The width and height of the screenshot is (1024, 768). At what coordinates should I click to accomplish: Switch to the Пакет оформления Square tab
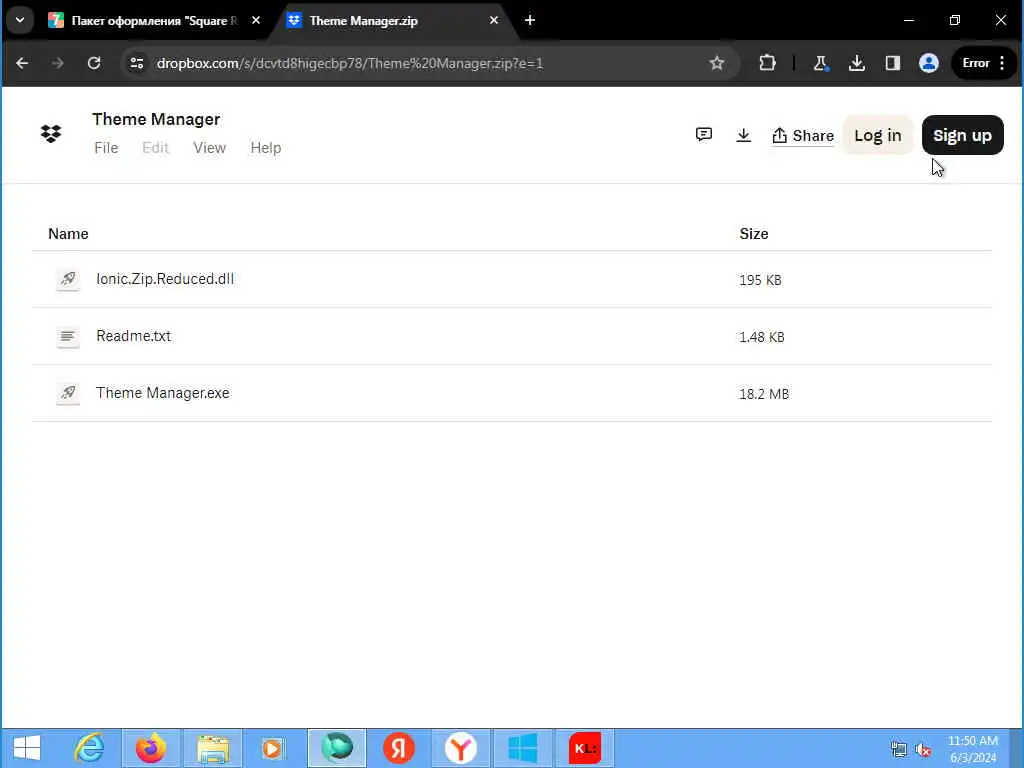(155, 21)
